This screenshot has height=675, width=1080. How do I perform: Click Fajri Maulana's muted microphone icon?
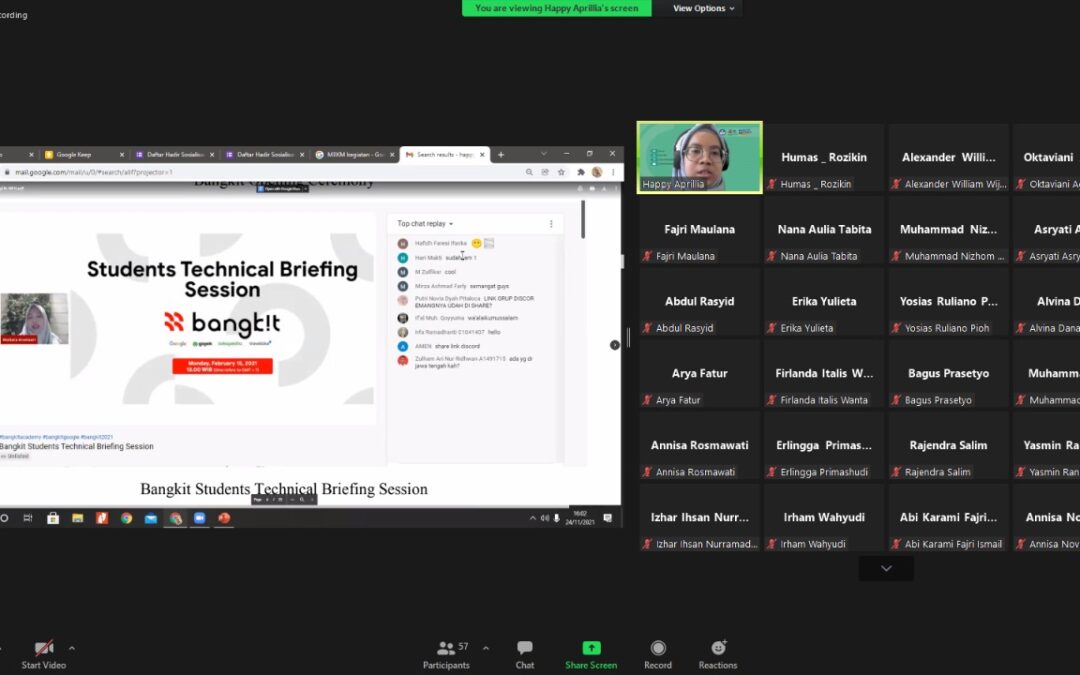pos(647,257)
